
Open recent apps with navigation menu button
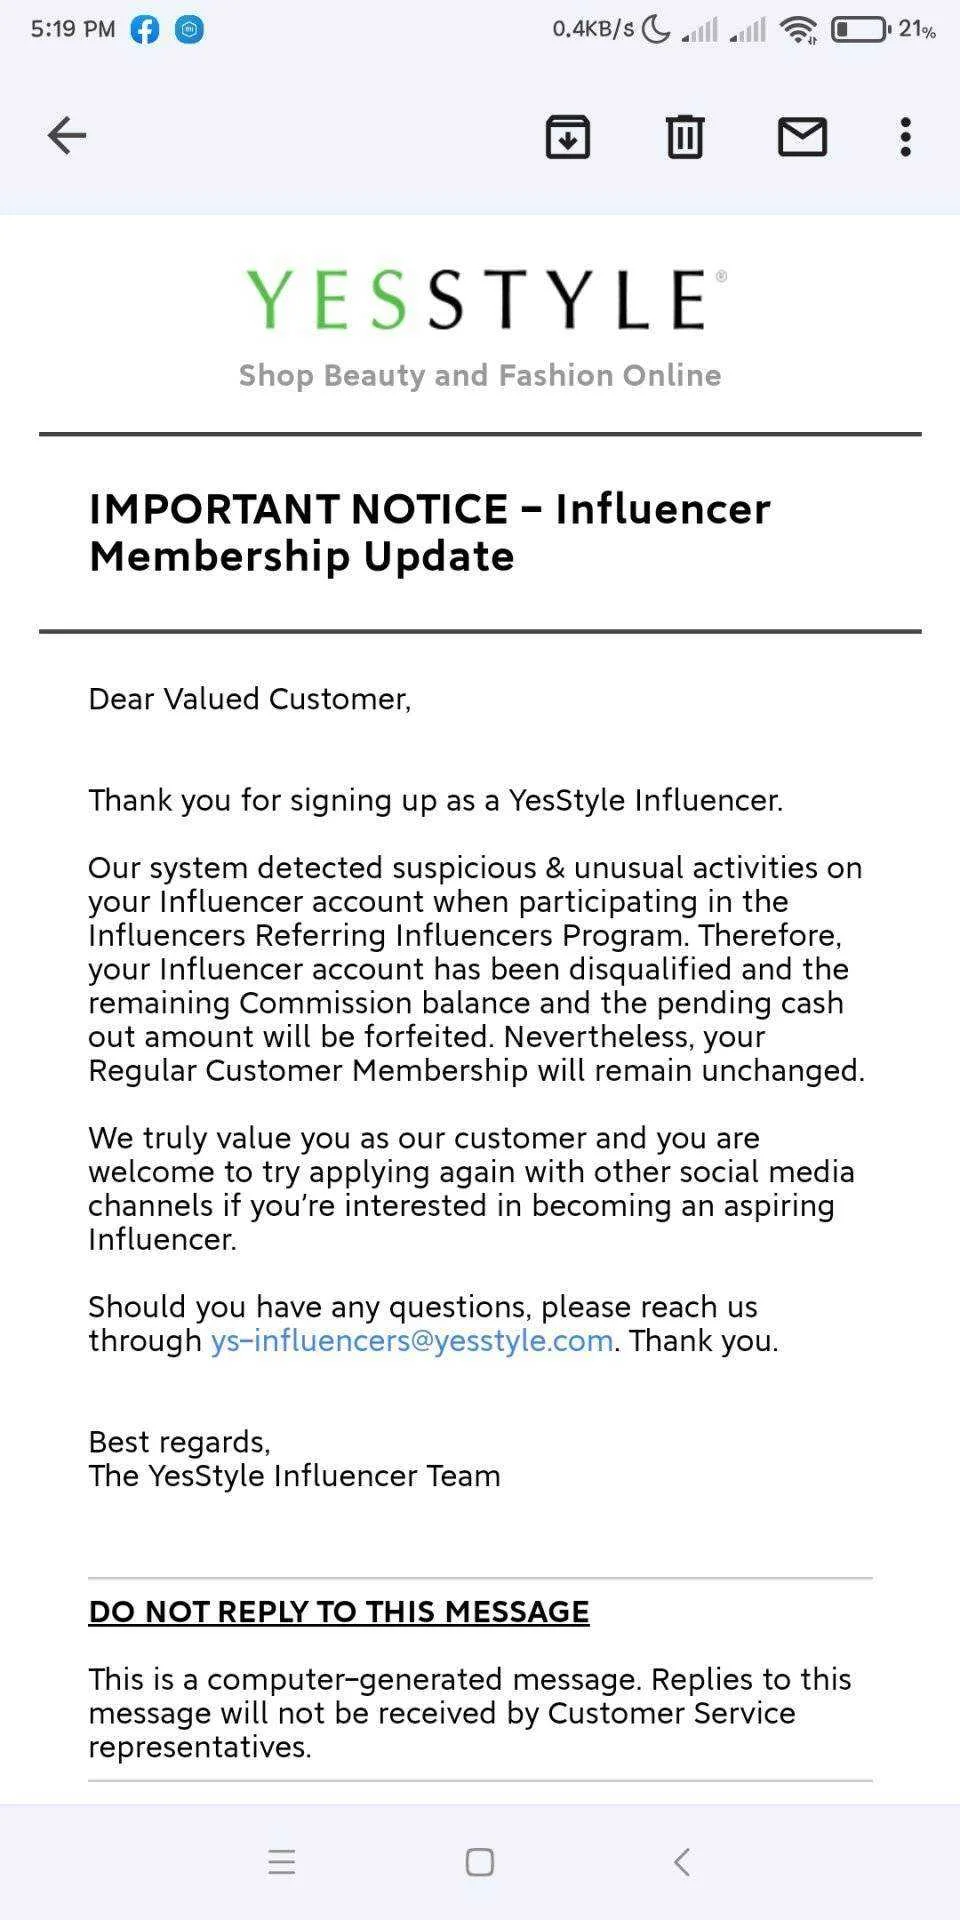[282, 1862]
